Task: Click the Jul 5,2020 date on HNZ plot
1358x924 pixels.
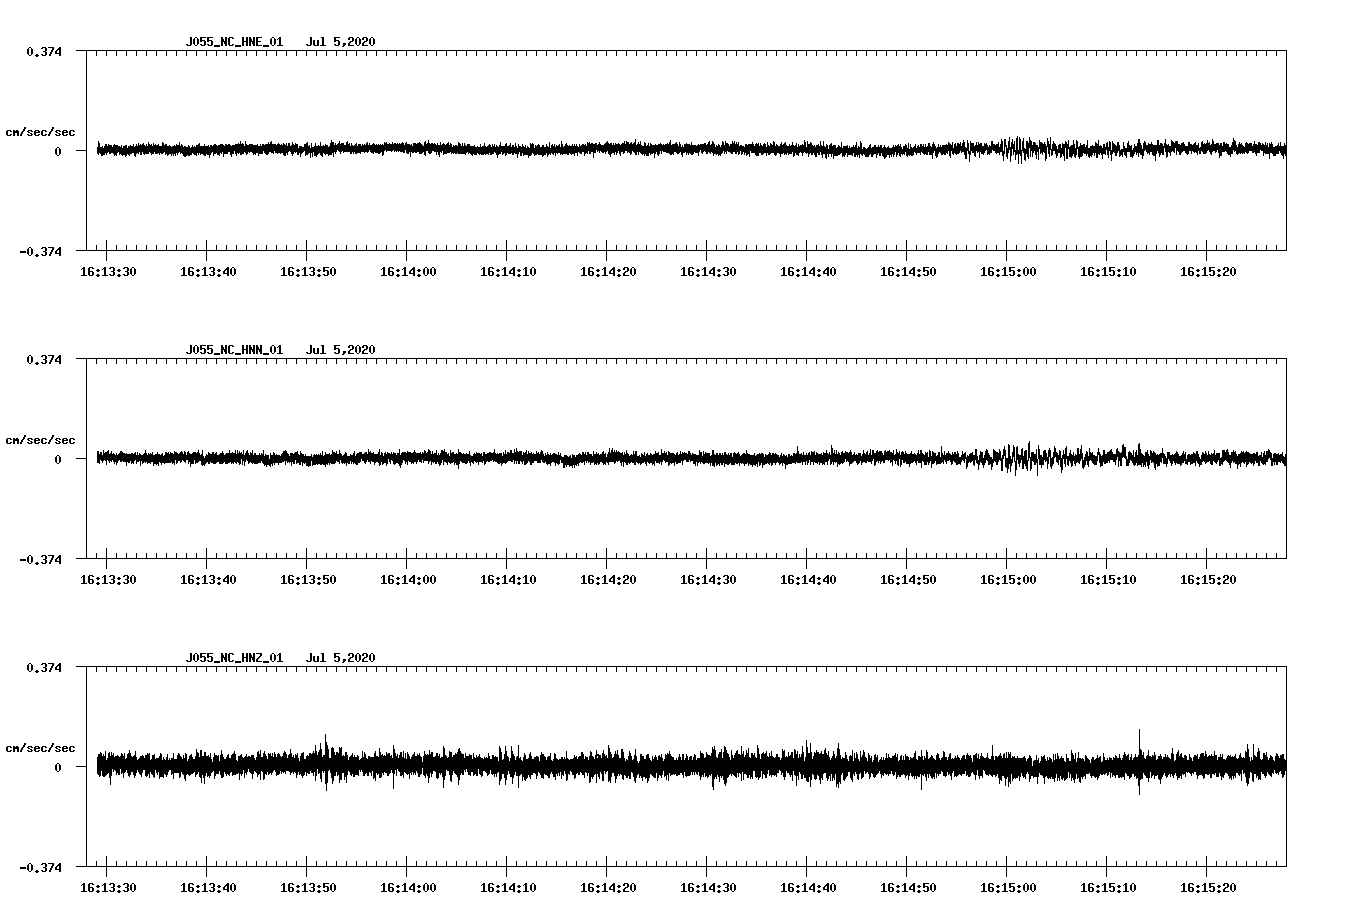Action: tap(341, 658)
